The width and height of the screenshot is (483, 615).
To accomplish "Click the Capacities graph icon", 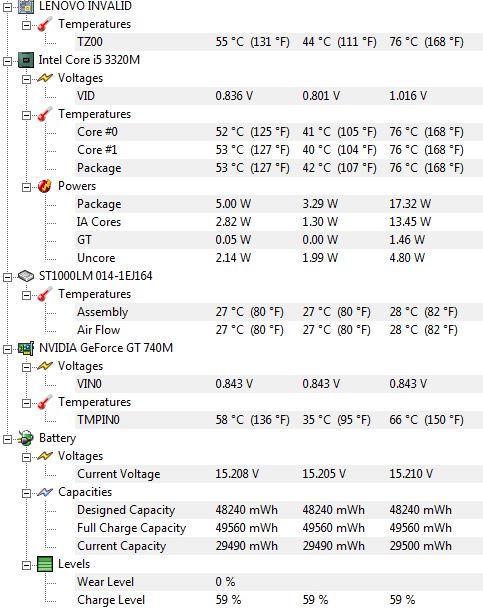I will click(45, 492).
